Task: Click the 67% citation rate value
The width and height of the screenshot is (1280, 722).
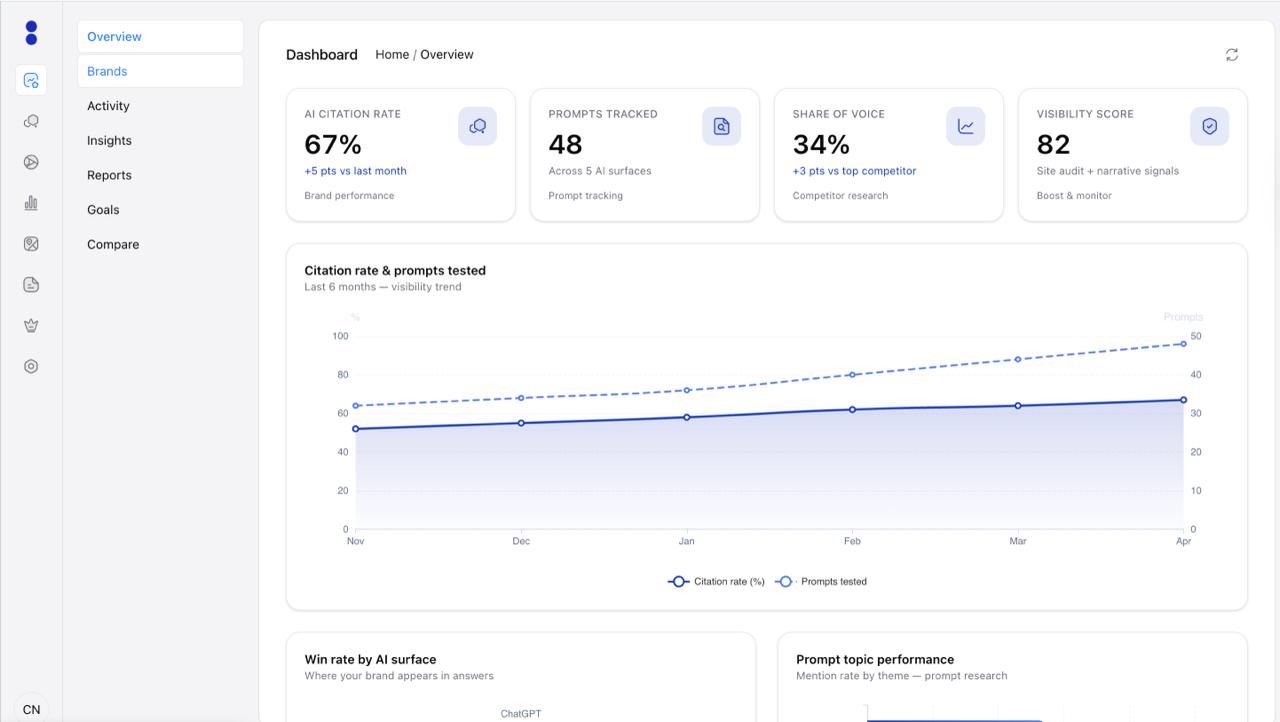Action: (x=333, y=144)
